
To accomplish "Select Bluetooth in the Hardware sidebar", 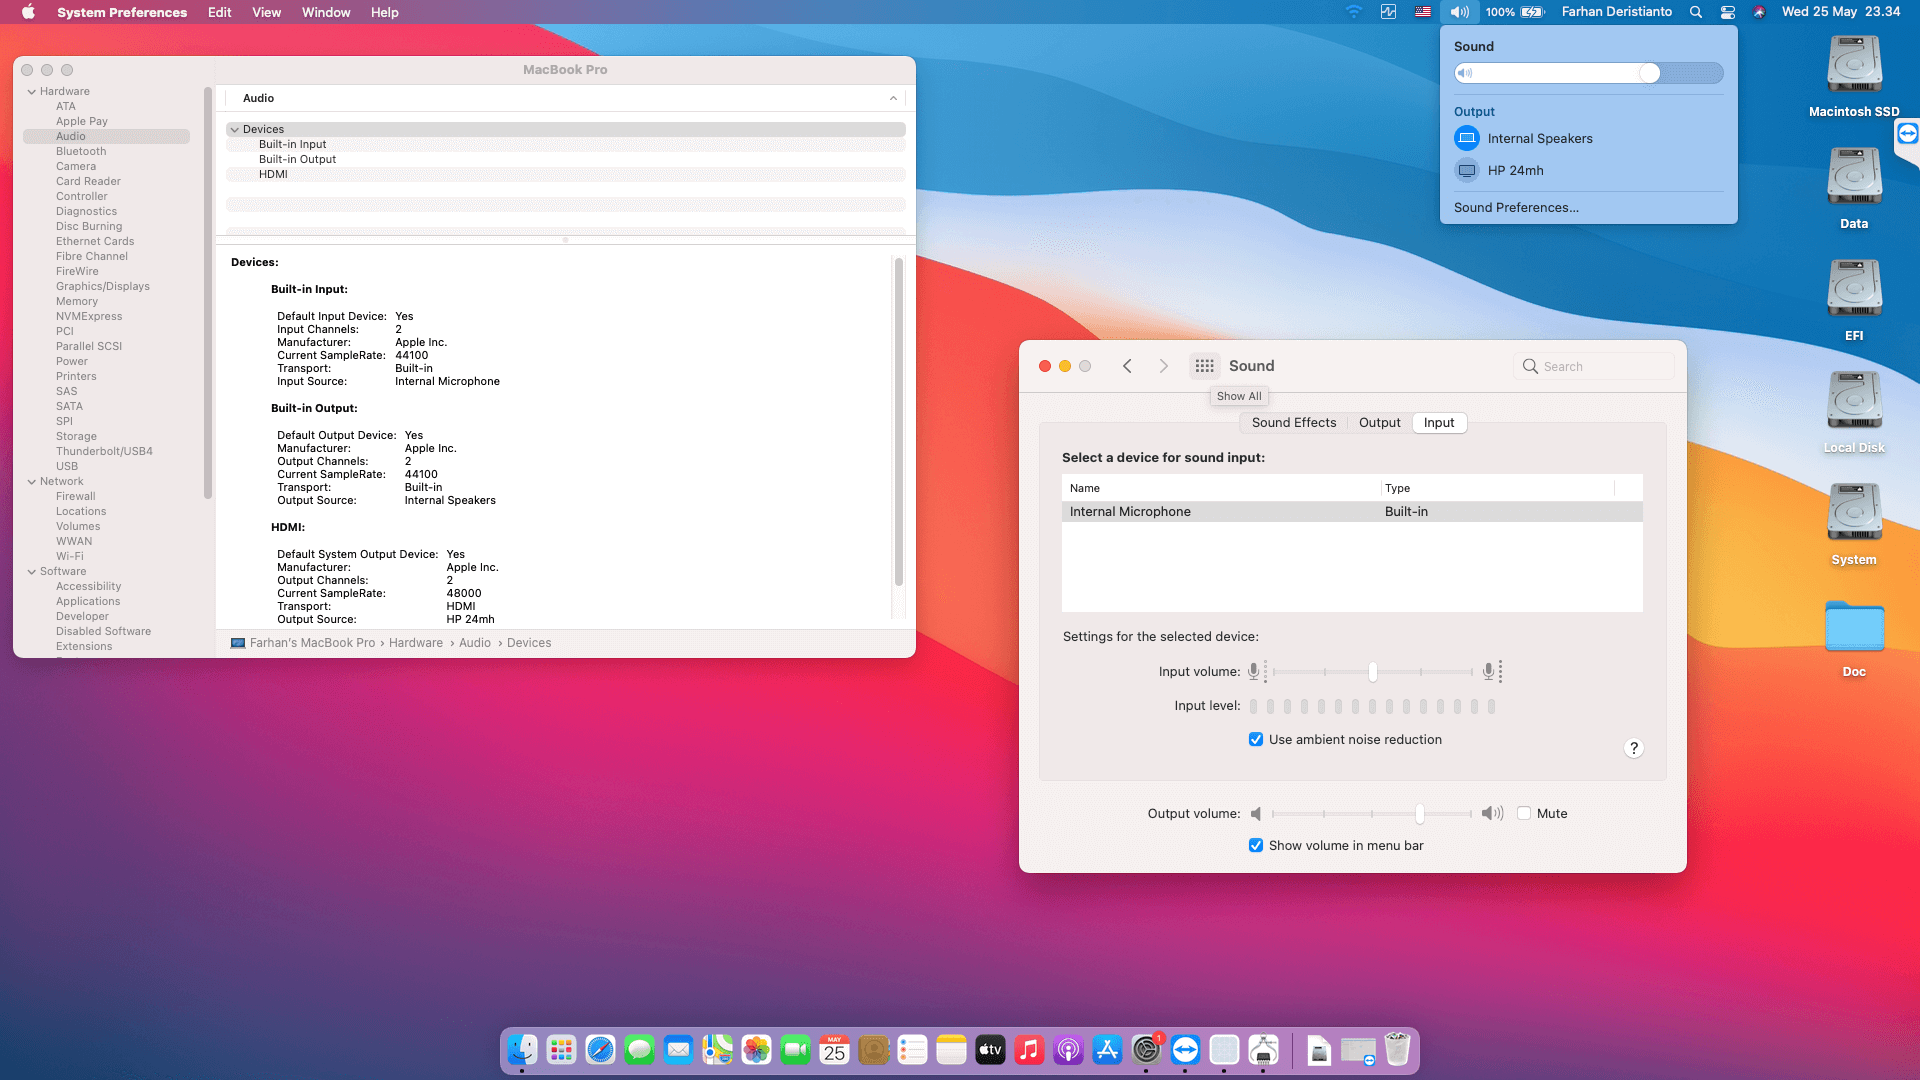I will click(x=81, y=152).
